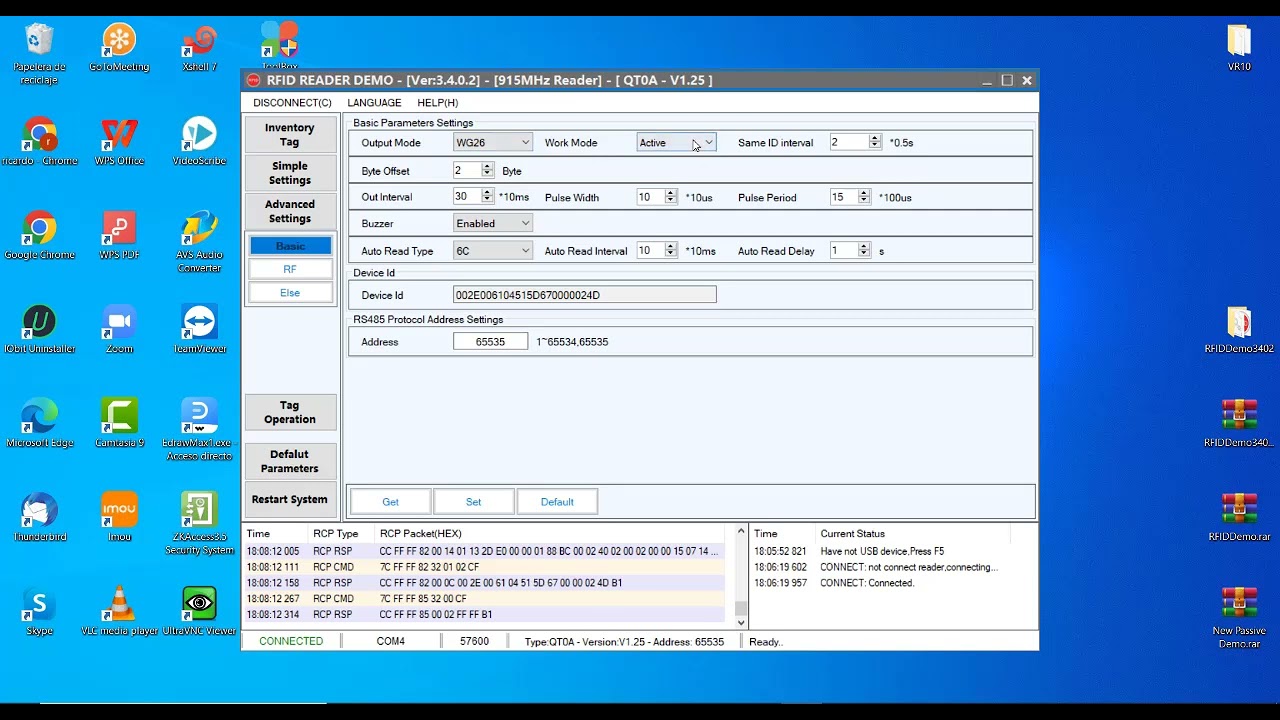
Task: Open the Google Chrome desktop icon
Action: [40, 235]
